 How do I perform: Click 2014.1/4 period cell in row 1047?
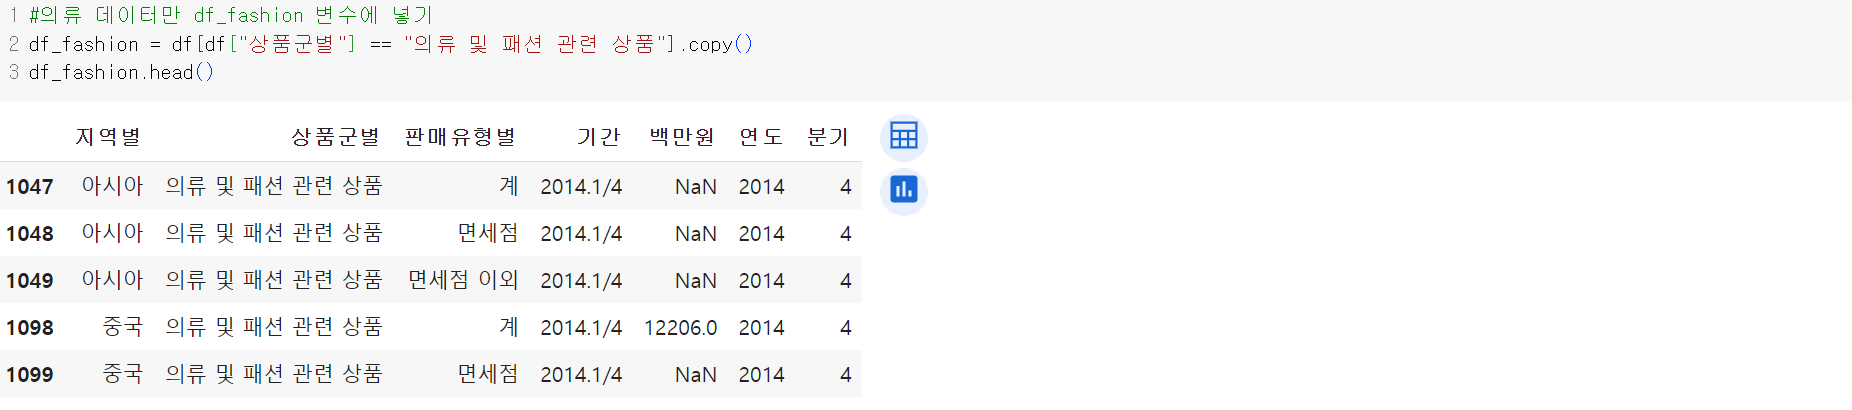581,187
